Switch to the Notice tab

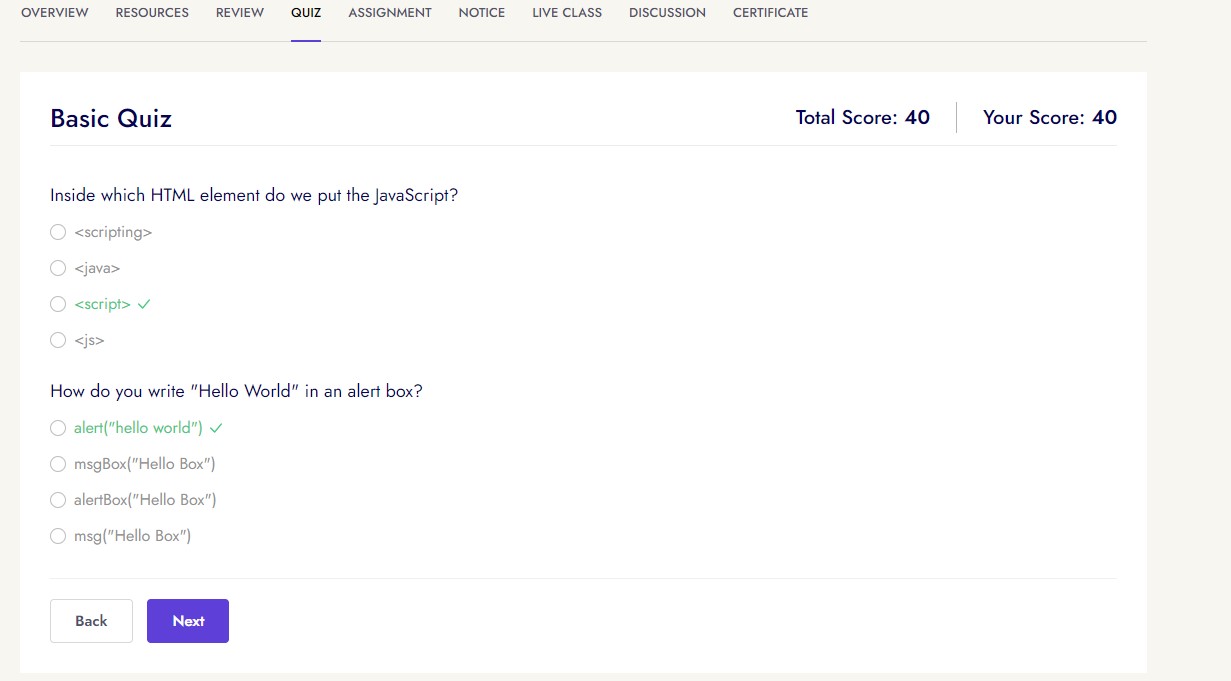pos(482,13)
